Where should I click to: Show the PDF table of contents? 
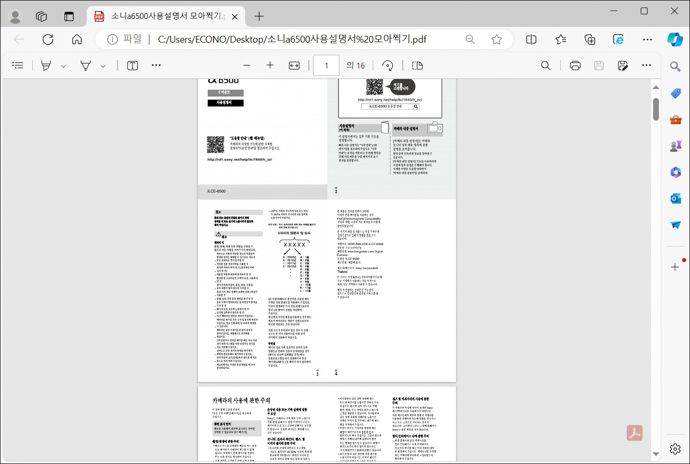tap(18, 66)
